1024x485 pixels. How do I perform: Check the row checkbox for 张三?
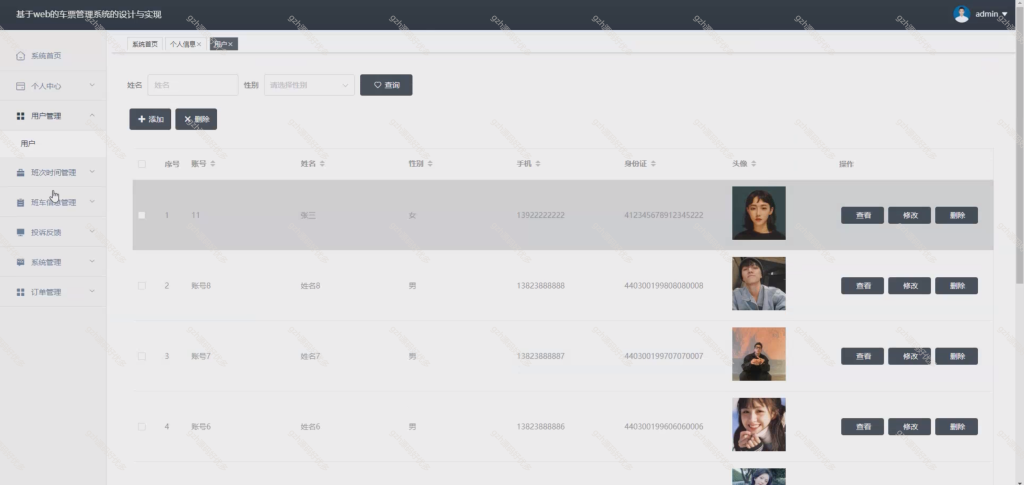tap(142, 215)
